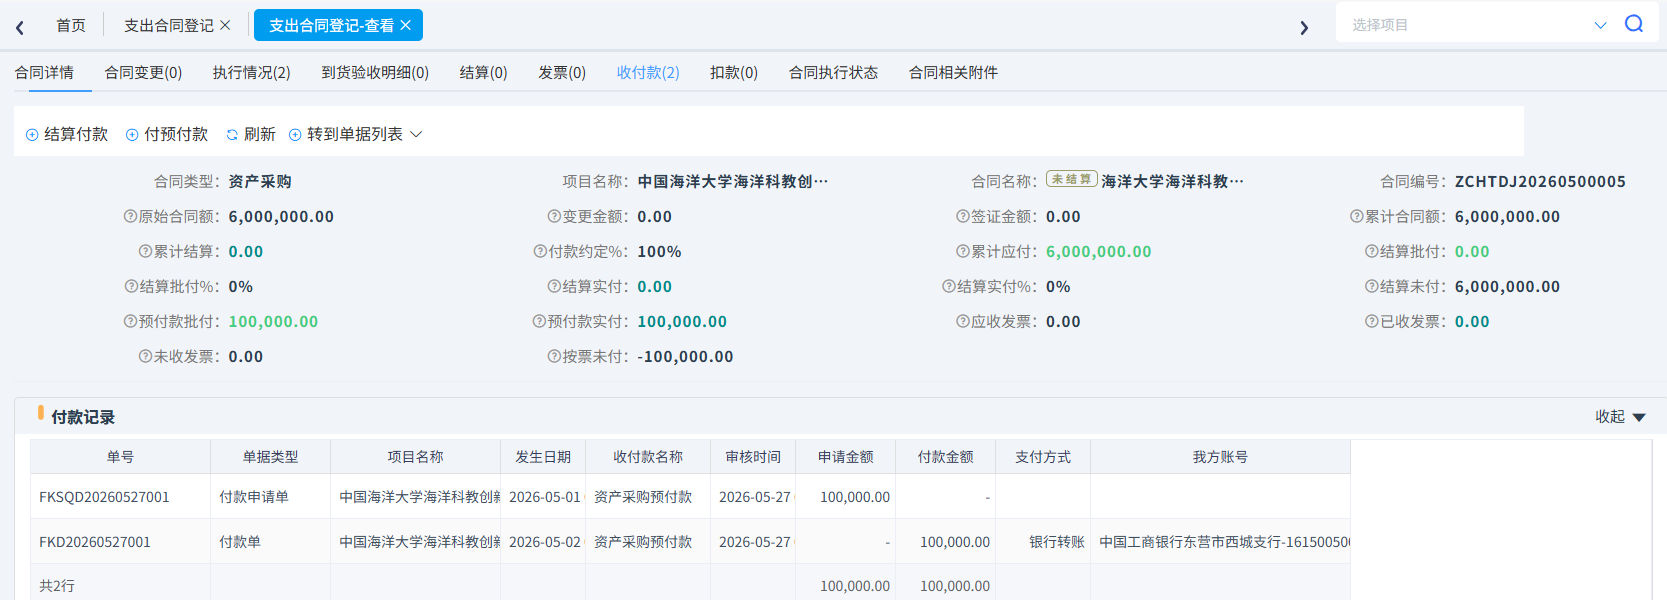1667x600 pixels.
Task: Open the 合同变更(0) tab
Action: 143,72
